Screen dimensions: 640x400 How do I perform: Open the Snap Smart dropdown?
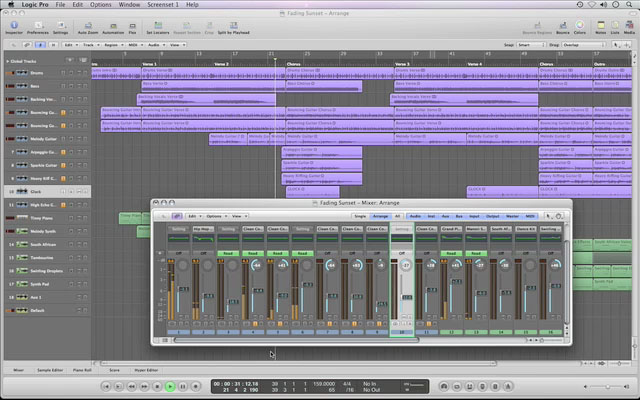[531, 45]
